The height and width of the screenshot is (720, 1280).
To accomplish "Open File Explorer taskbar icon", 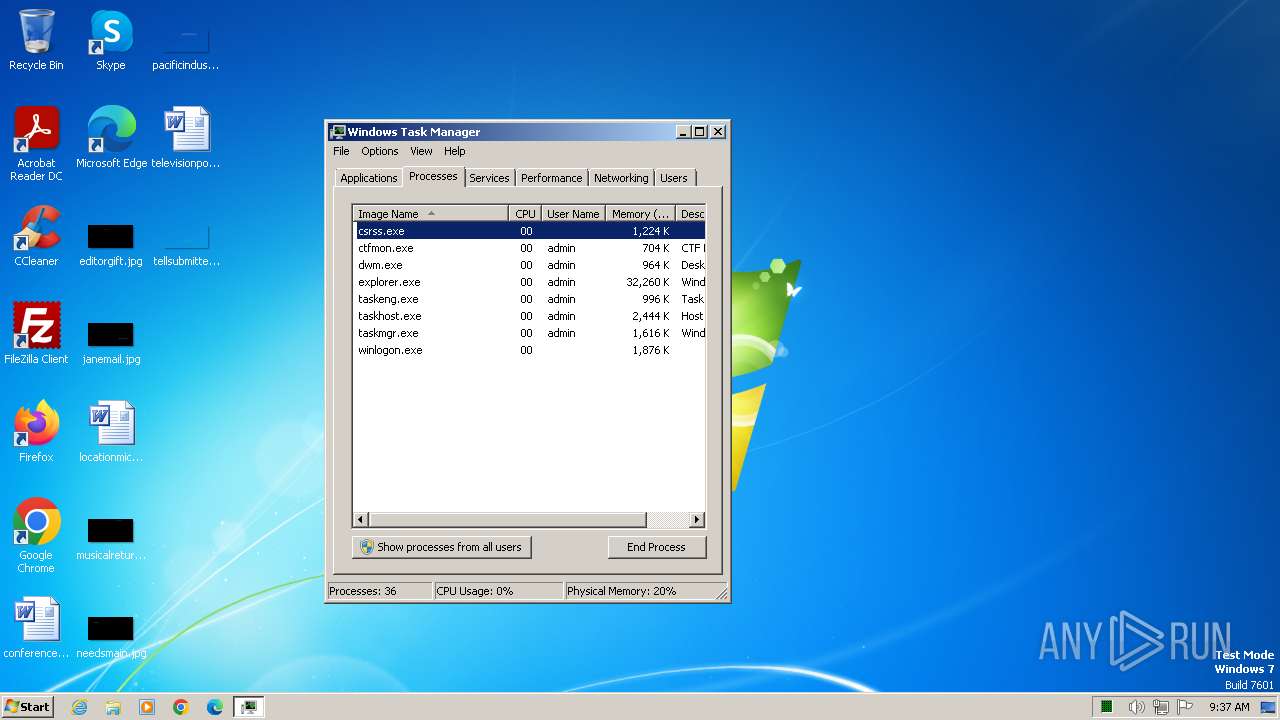I will point(113,707).
